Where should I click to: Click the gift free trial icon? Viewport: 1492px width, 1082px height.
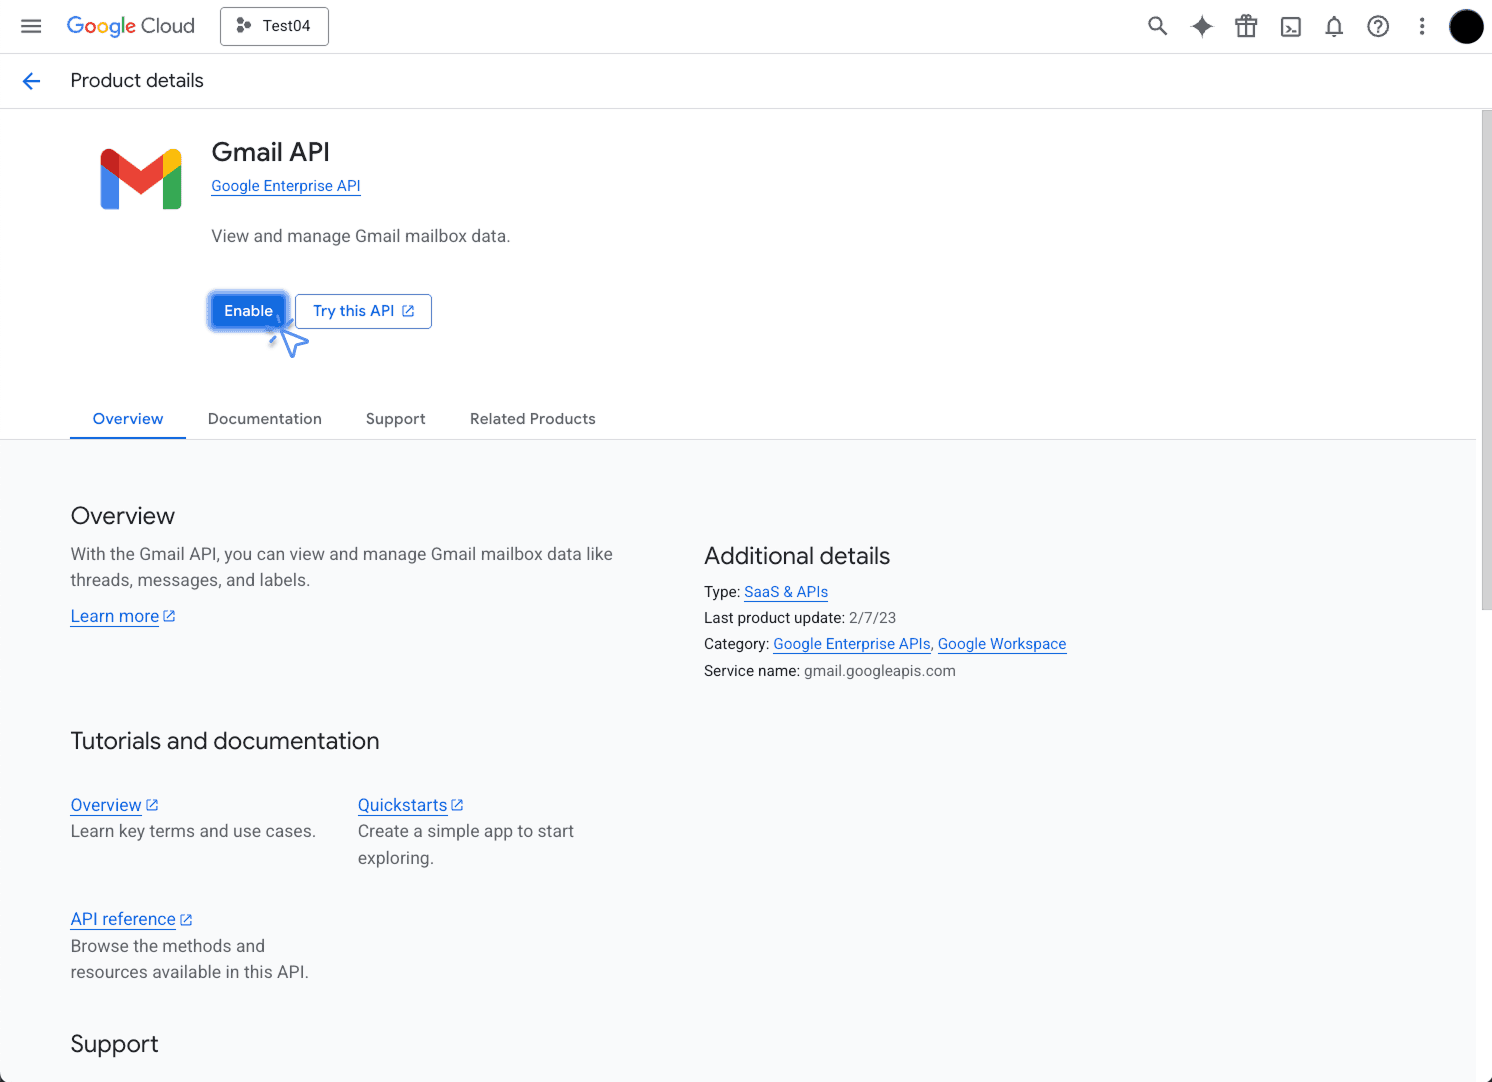pyautogui.click(x=1246, y=26)
